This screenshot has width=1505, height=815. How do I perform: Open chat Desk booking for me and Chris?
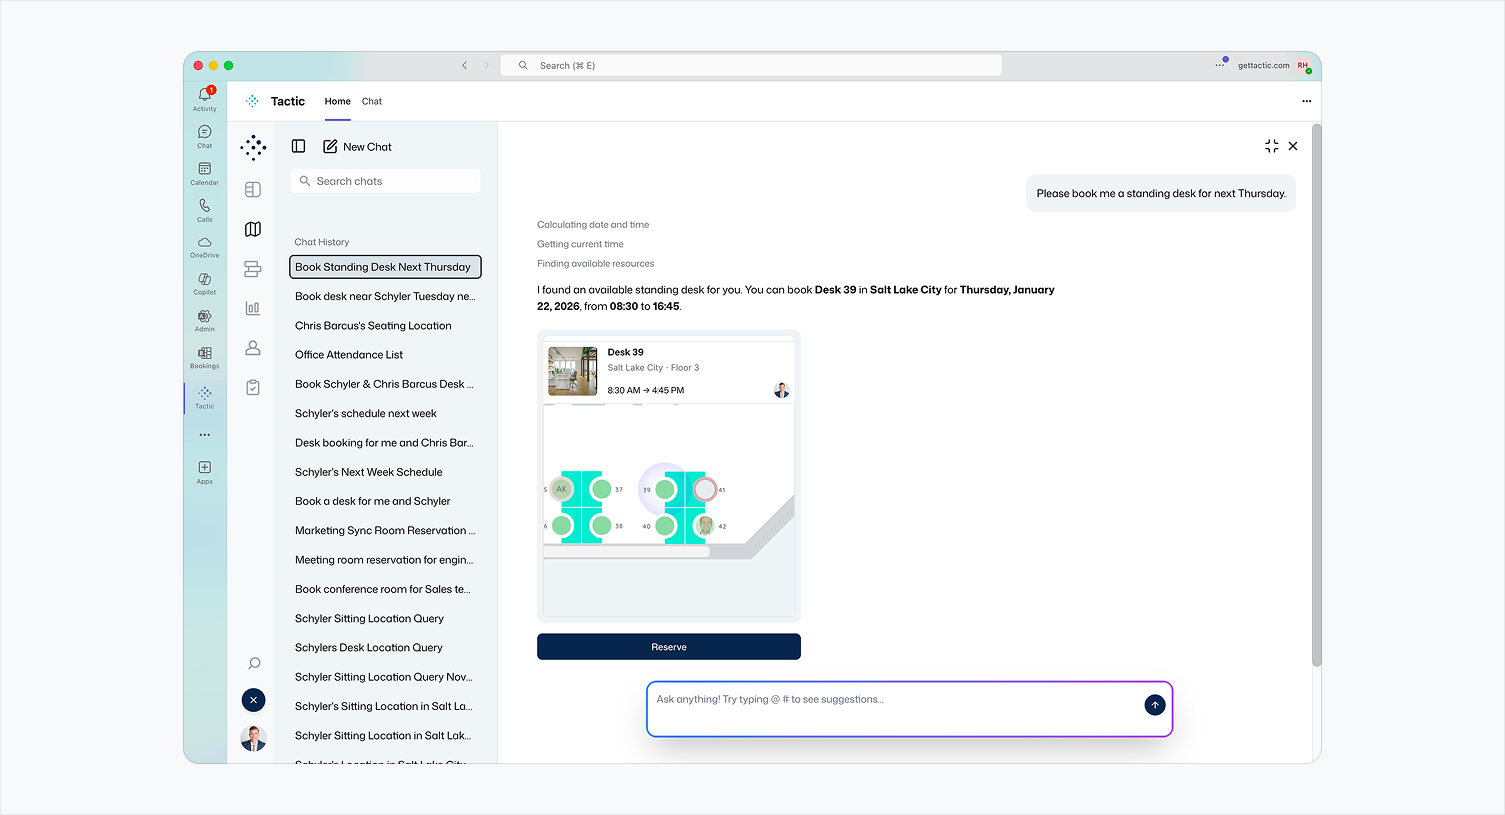pos(386,443)
